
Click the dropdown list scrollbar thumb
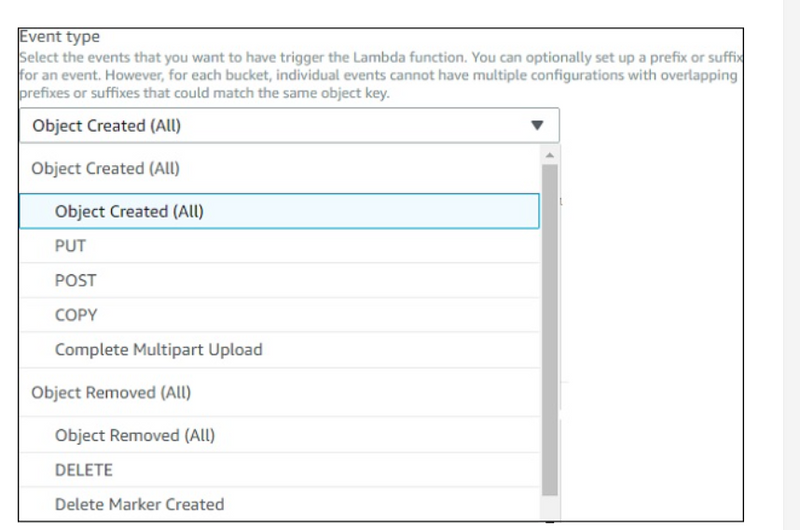[549, 330]
